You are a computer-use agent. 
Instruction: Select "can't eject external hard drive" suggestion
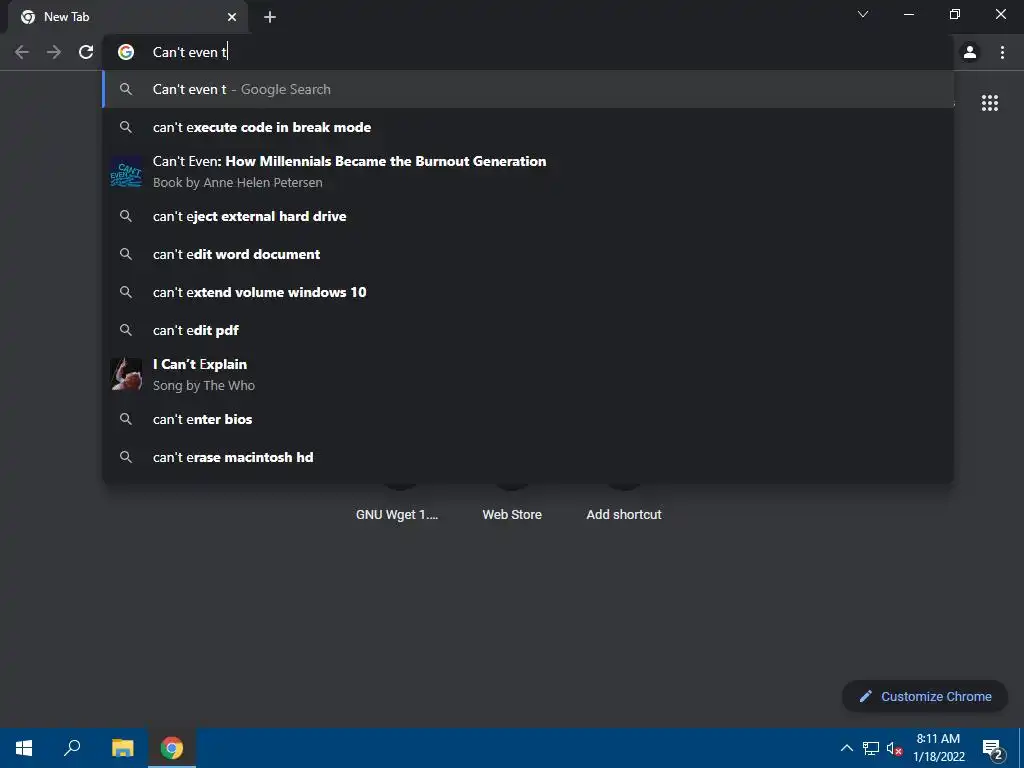[x=528, y=216]
